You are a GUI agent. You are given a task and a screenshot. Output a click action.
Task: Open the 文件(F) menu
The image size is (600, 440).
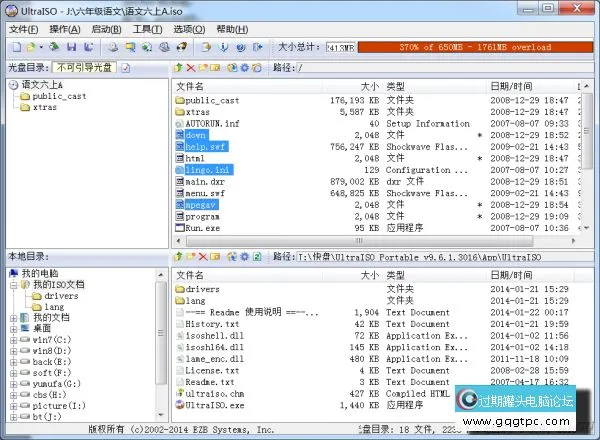click(x=24, y=29)
